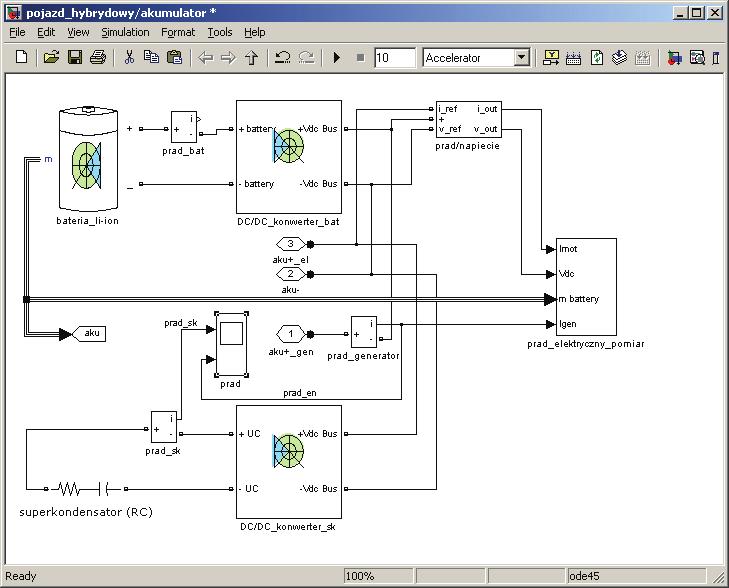729x588 pixels.
Task: Navigate back with left arrow icon
Action: pyautogui.click(x=205, y=58)
